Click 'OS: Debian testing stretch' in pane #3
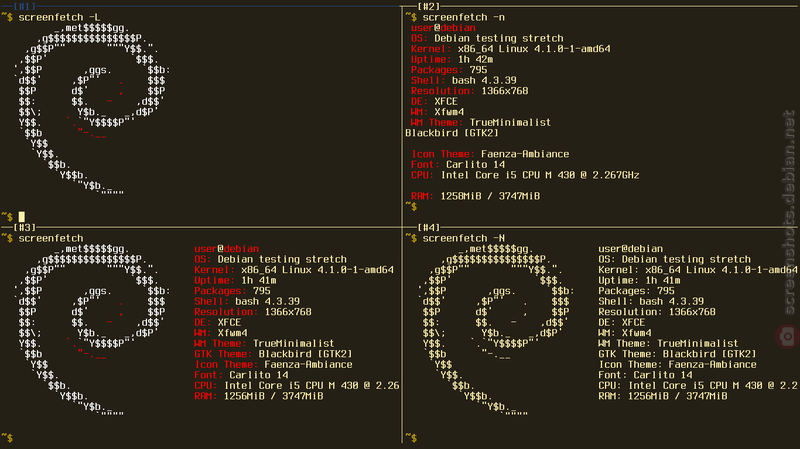 [x=270, y=259]
